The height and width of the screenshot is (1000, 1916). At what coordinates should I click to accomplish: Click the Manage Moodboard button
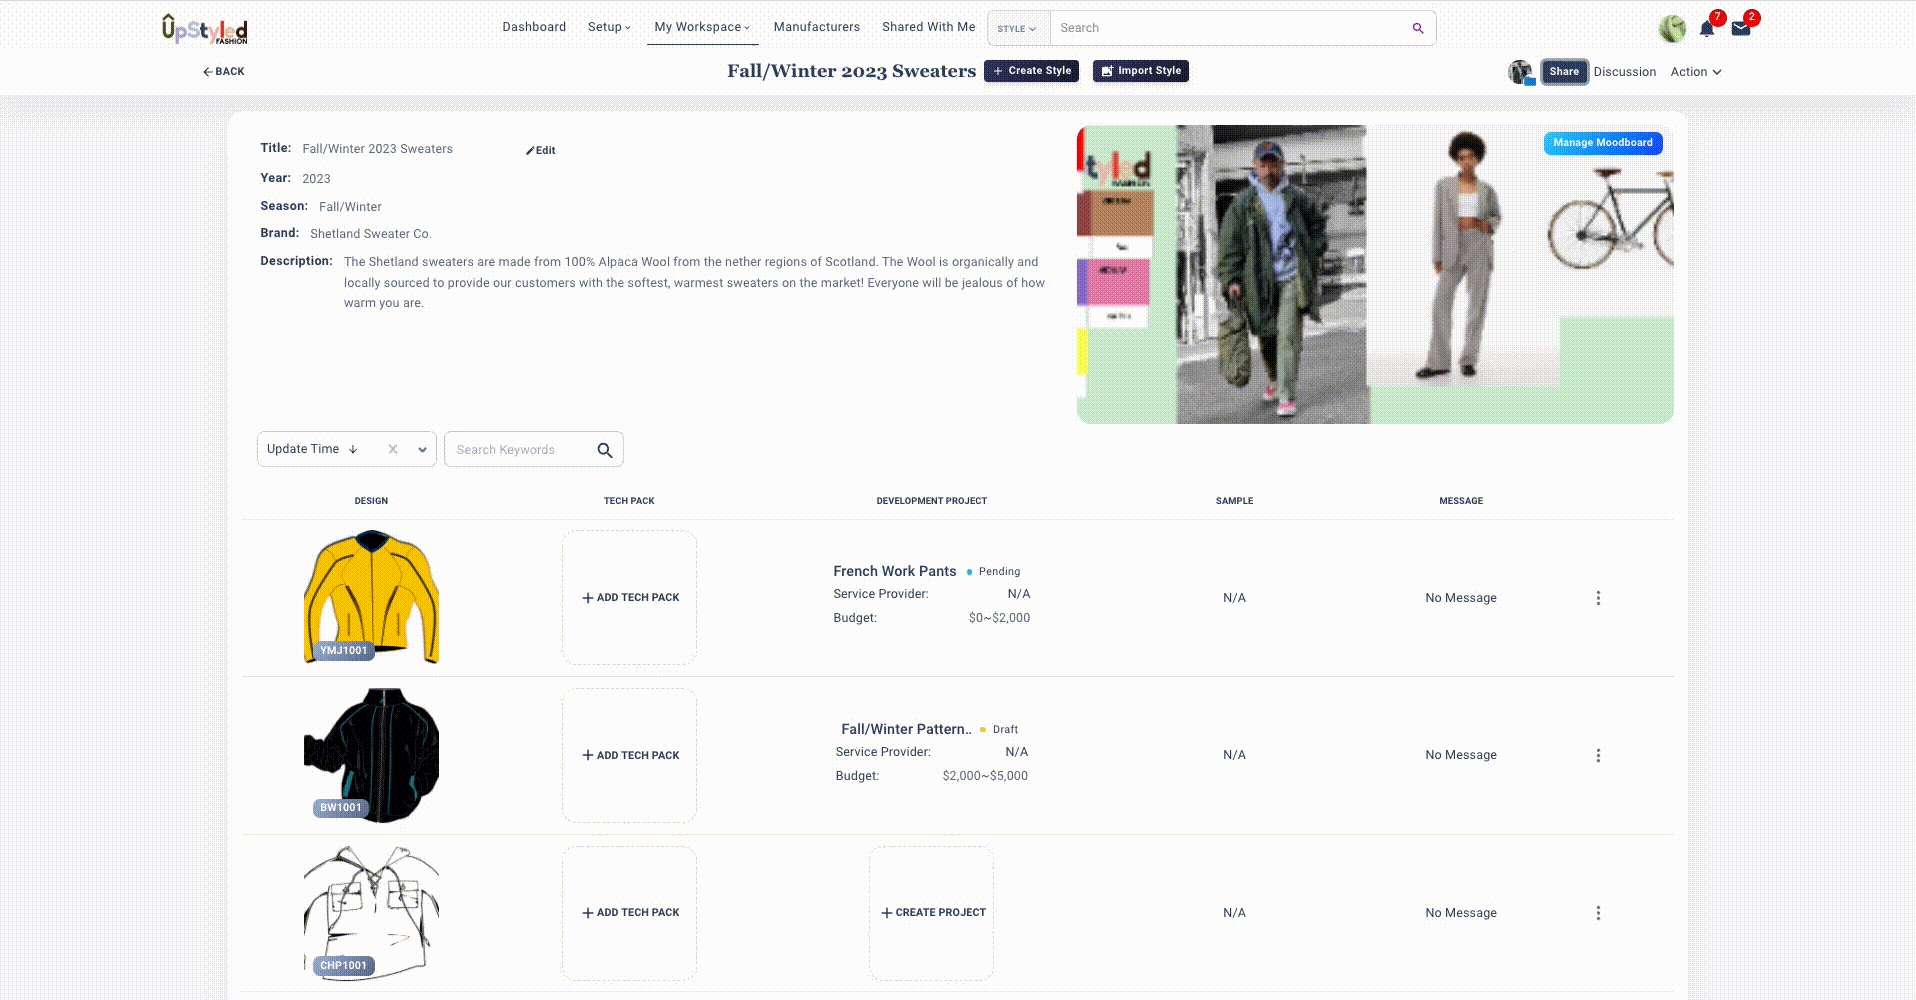click(1602, 143)
